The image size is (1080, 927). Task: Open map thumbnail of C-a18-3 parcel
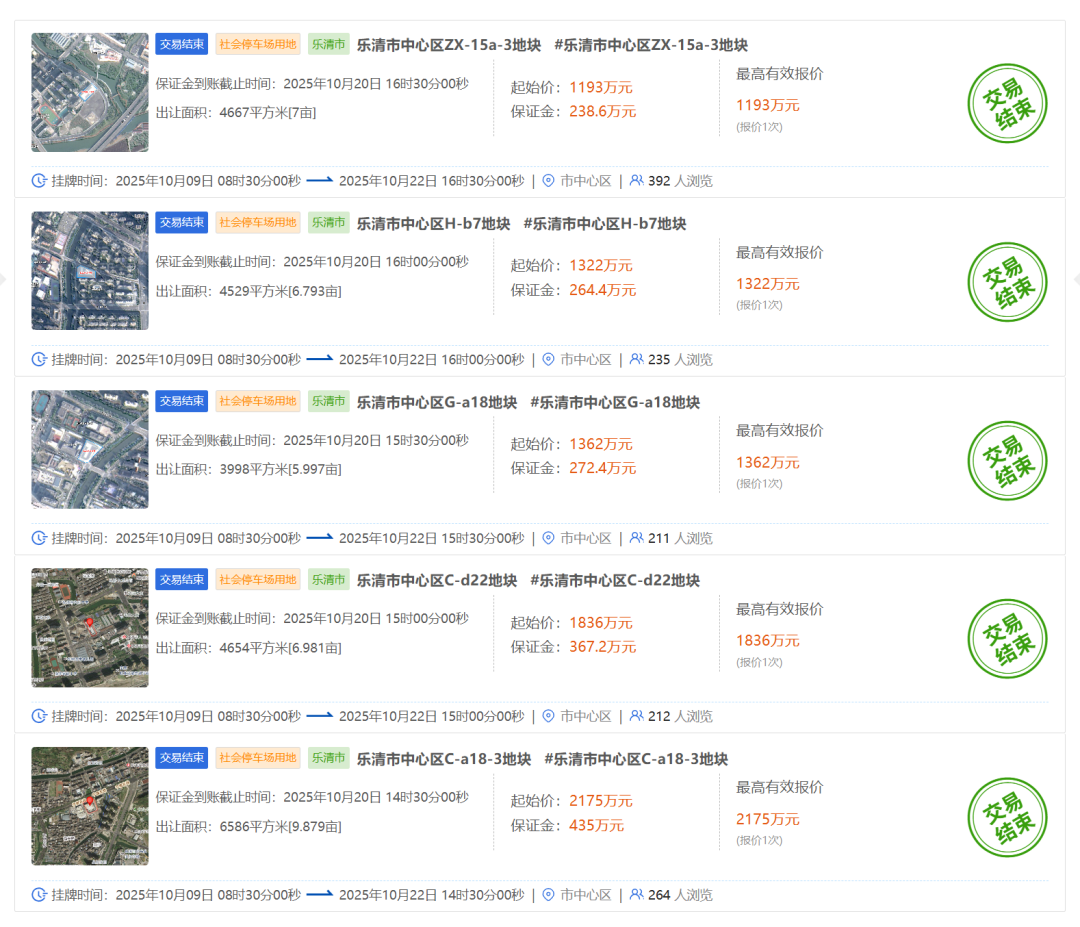coord(90,806)
